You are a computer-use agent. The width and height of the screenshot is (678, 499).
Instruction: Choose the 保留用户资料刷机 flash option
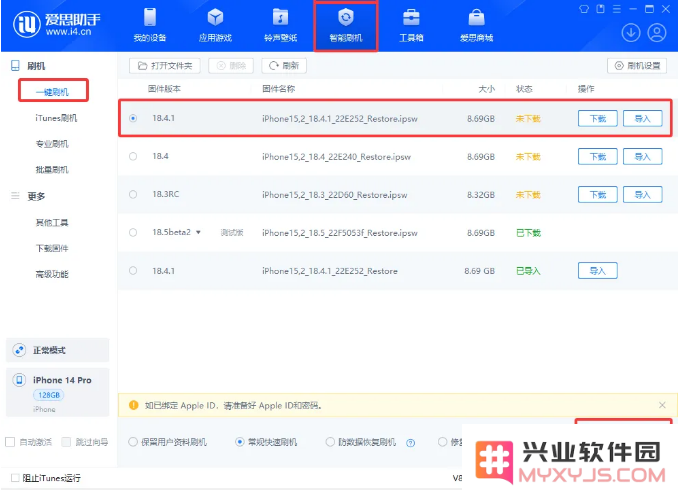(133, 441)
